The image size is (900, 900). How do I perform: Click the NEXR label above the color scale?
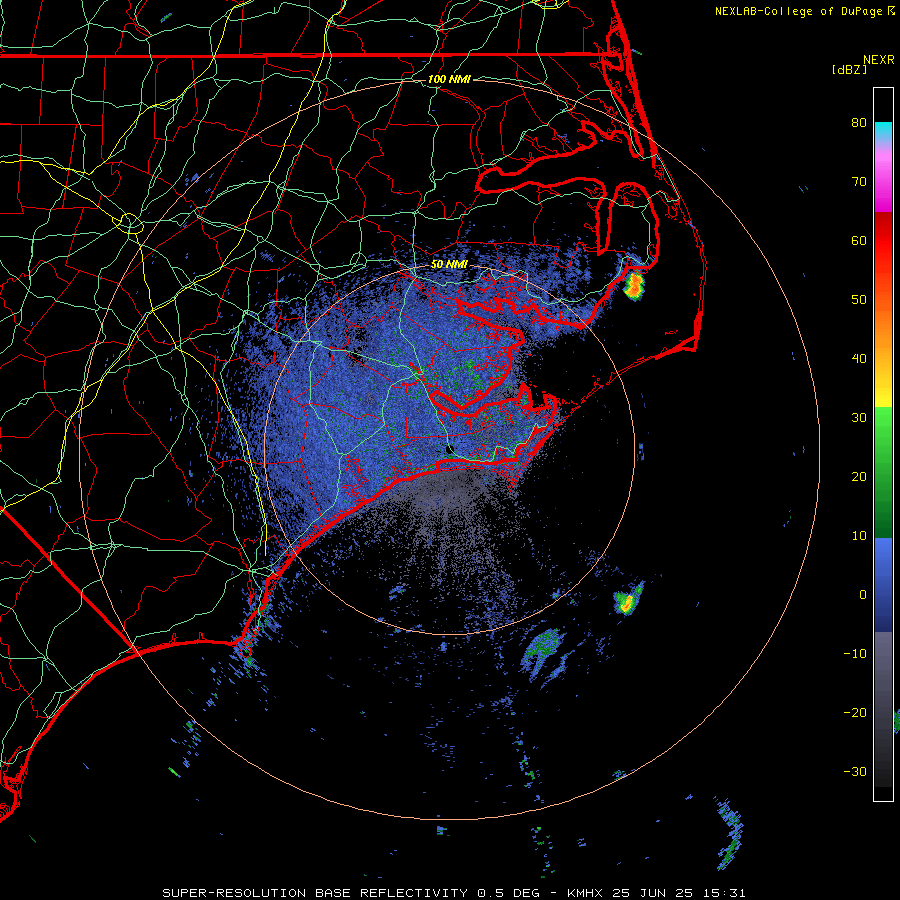(878, 60)
